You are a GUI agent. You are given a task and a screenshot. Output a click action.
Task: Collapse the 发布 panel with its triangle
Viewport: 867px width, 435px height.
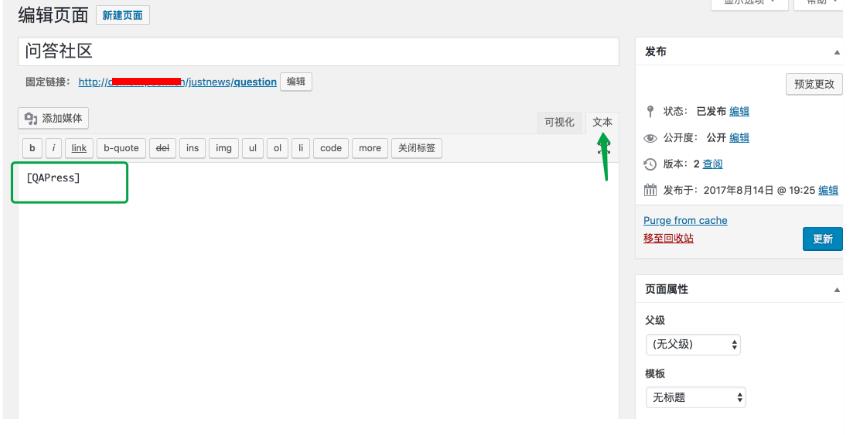tap(837, 53)
